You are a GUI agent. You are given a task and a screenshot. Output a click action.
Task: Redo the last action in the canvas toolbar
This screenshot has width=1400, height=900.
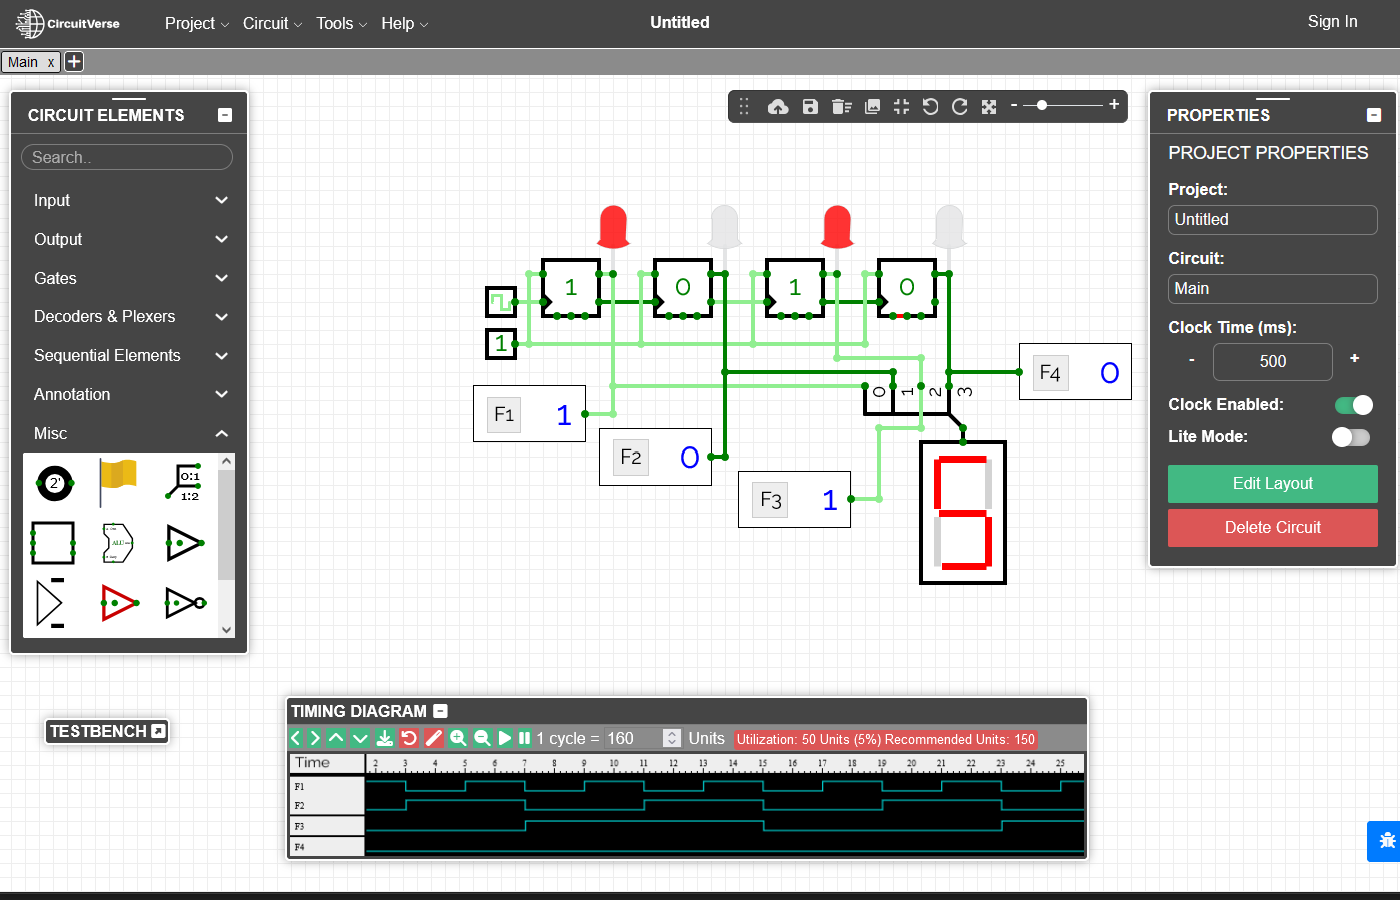click(x=960, y=106)
